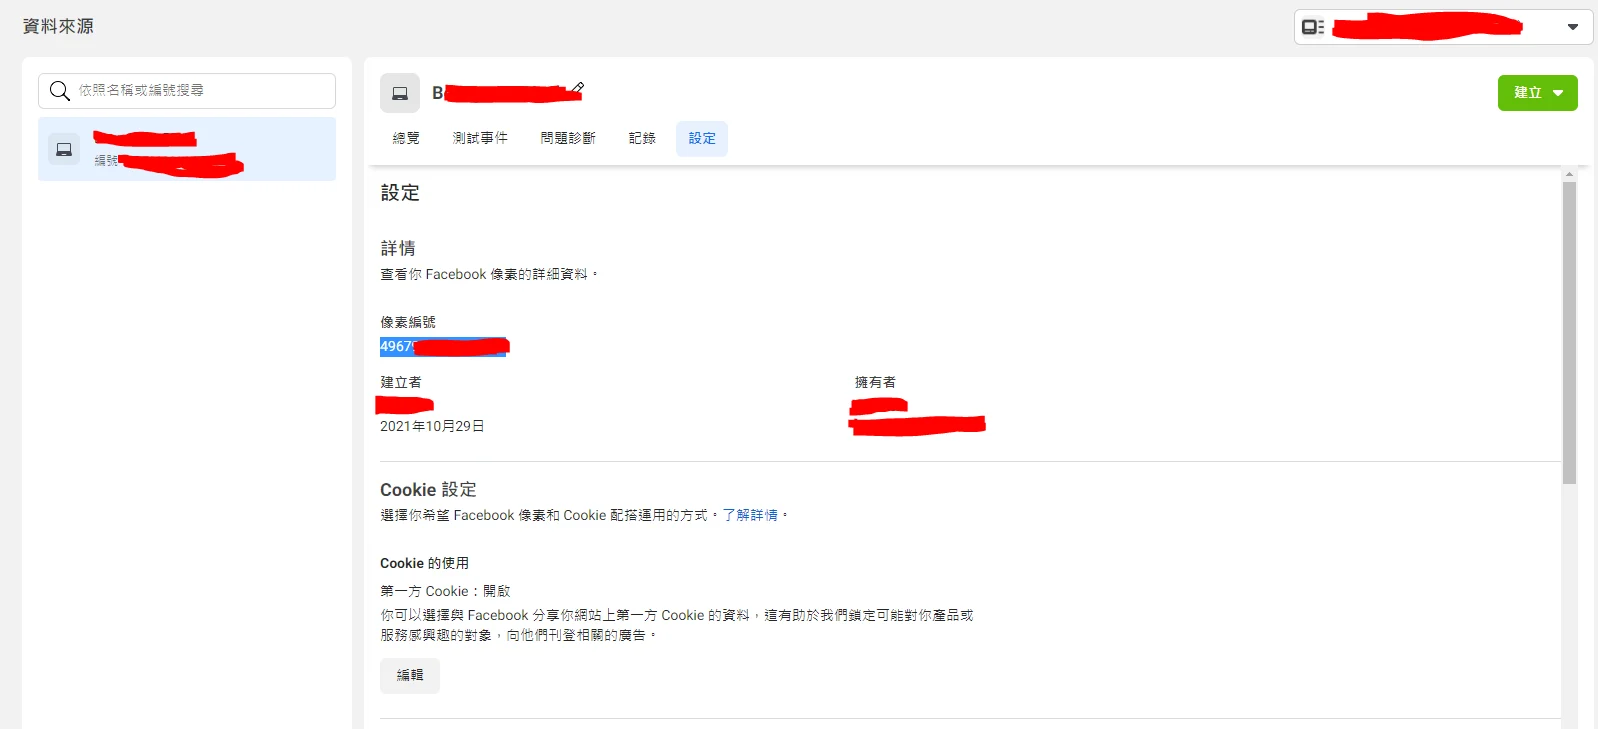1598x729 pixels.
Task: Open the green 建立 dropdown button
Action: coord(1537,93)
